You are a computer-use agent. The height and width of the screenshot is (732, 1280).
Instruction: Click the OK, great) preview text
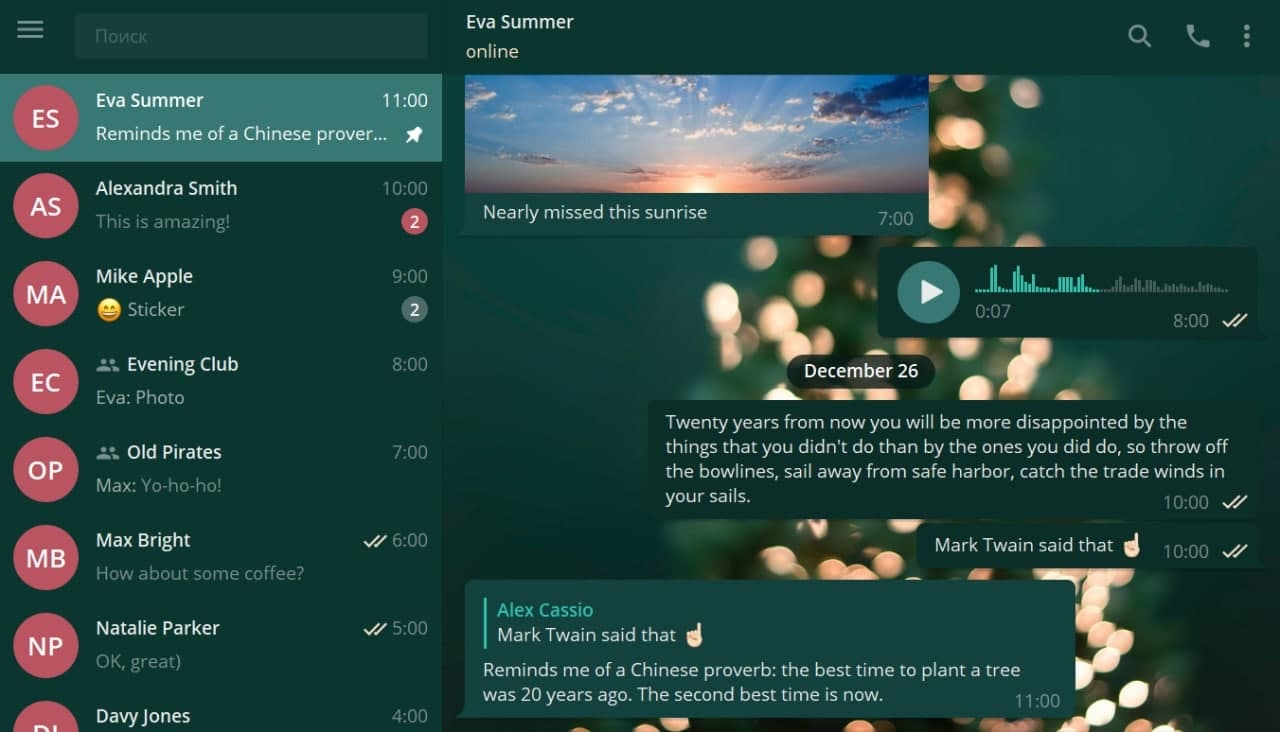[138, 661]
